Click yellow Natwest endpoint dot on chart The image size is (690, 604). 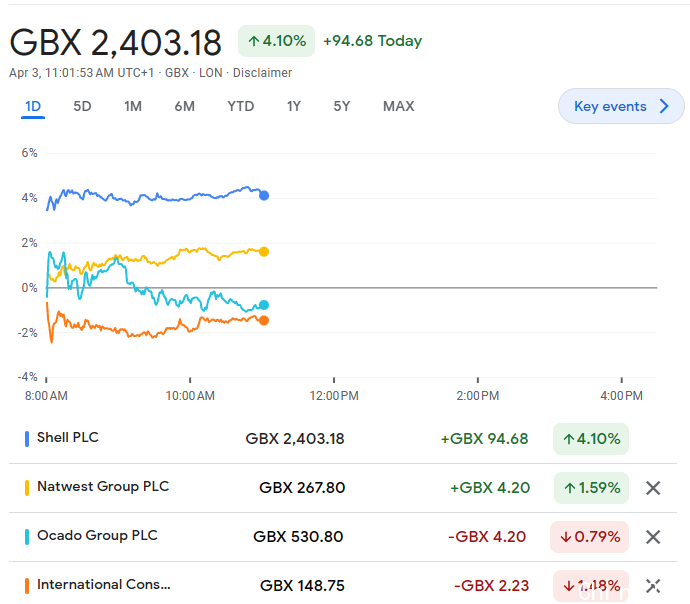264,252
